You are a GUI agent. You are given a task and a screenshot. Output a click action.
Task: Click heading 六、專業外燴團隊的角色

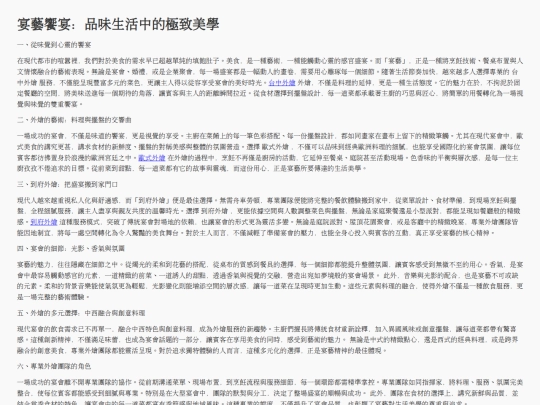(x=54, y=366)
